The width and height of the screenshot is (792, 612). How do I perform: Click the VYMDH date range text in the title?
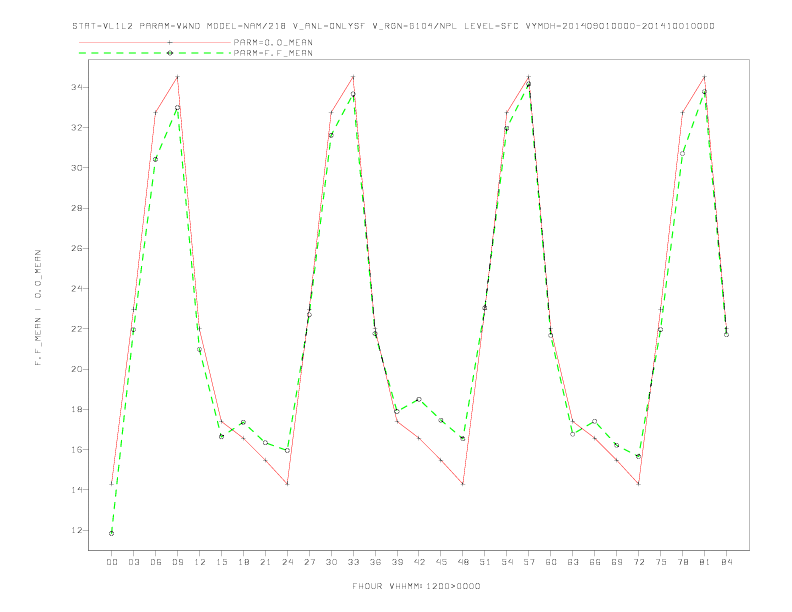point(620,26)
